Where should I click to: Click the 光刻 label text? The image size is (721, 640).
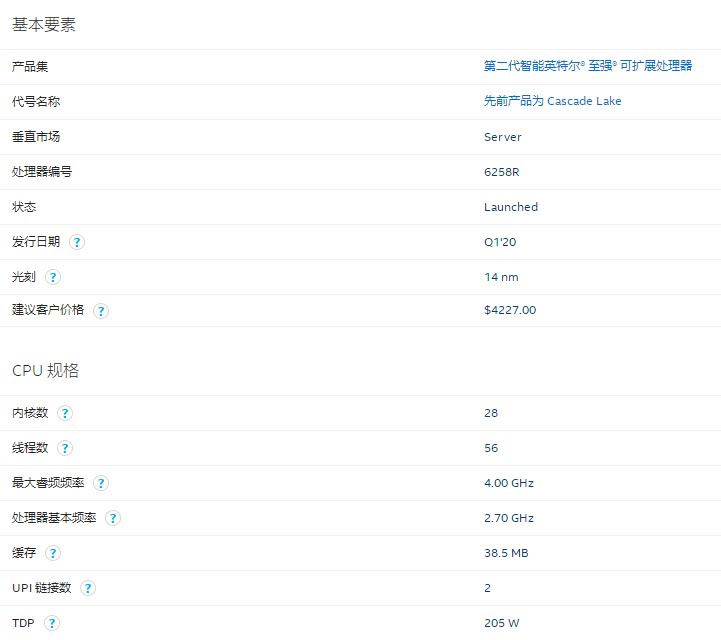point(24,276)
